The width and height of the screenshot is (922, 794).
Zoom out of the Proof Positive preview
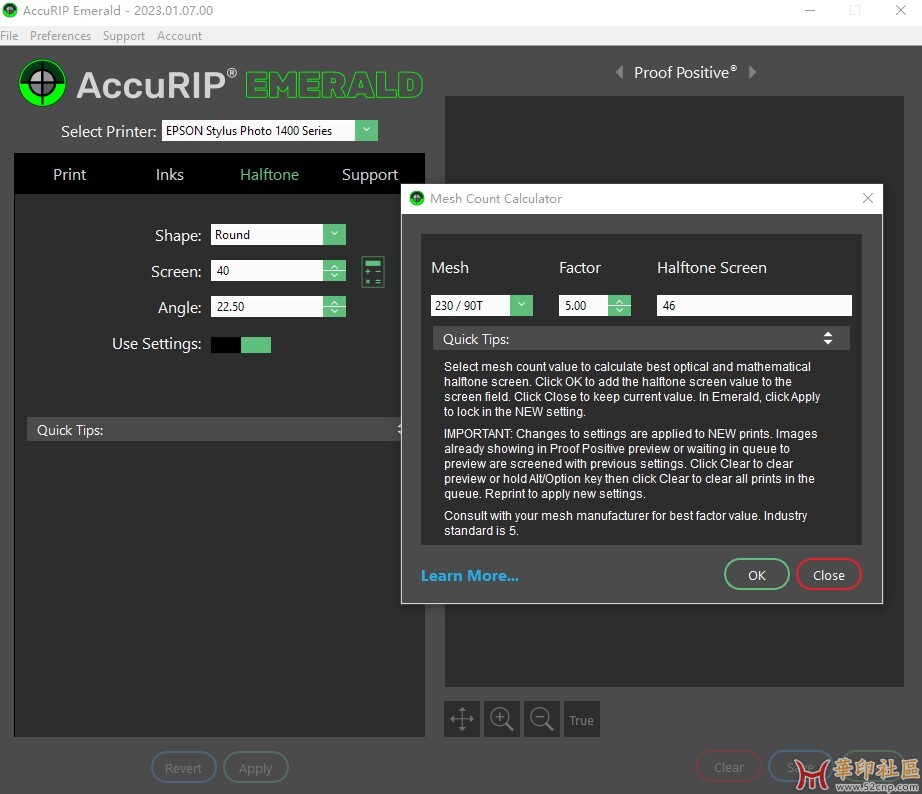[x=542, y=719]
